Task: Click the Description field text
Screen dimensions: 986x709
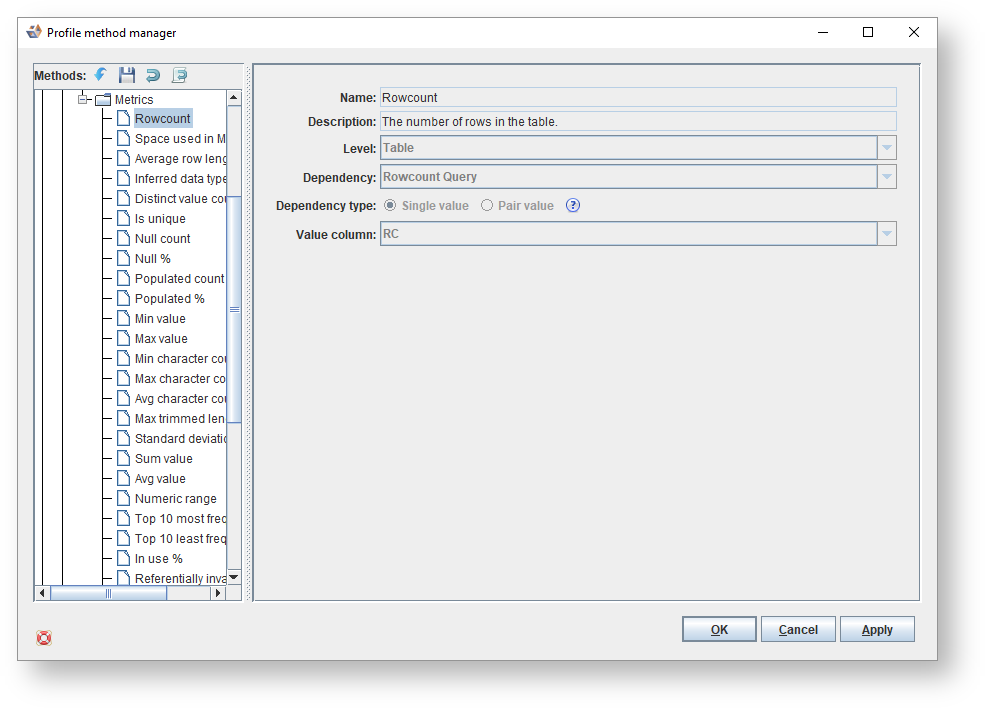Action: 470,121
